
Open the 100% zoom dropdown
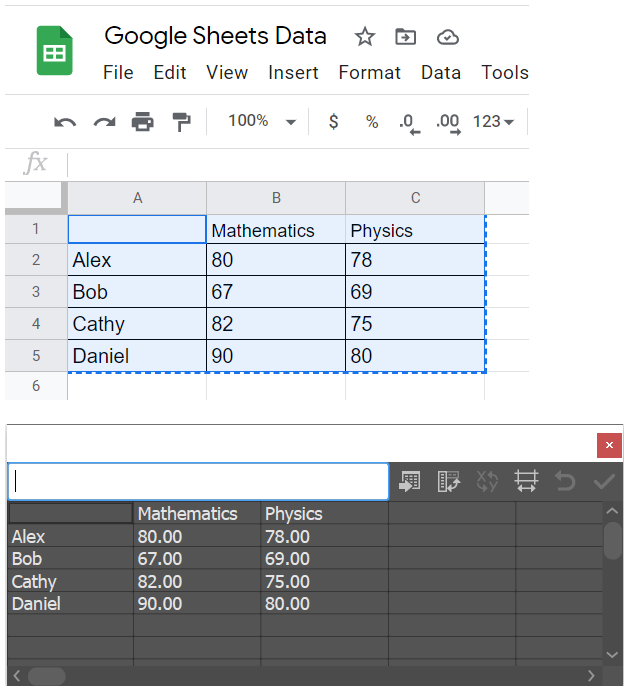point(262,121)
